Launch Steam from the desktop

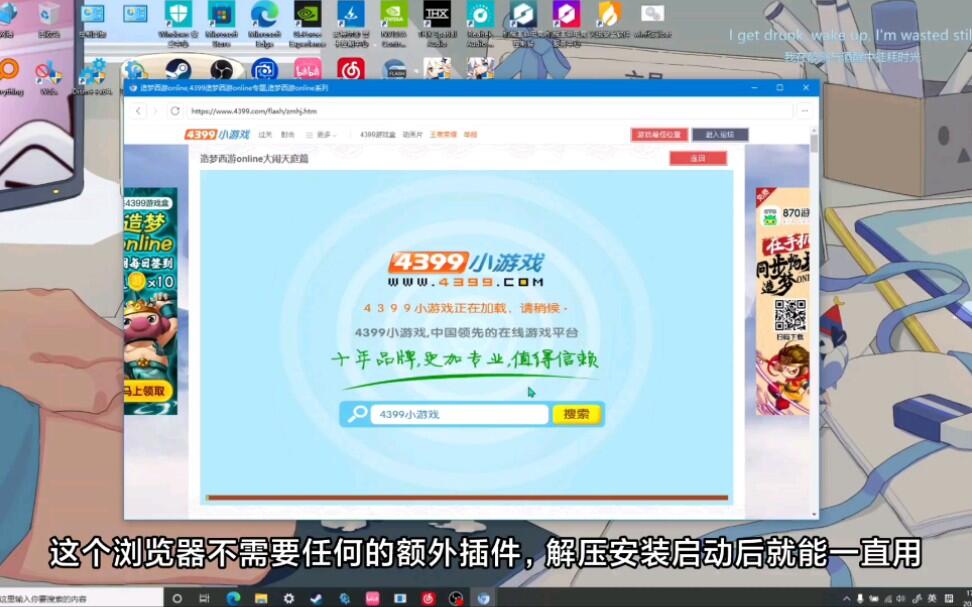(179, 70)
